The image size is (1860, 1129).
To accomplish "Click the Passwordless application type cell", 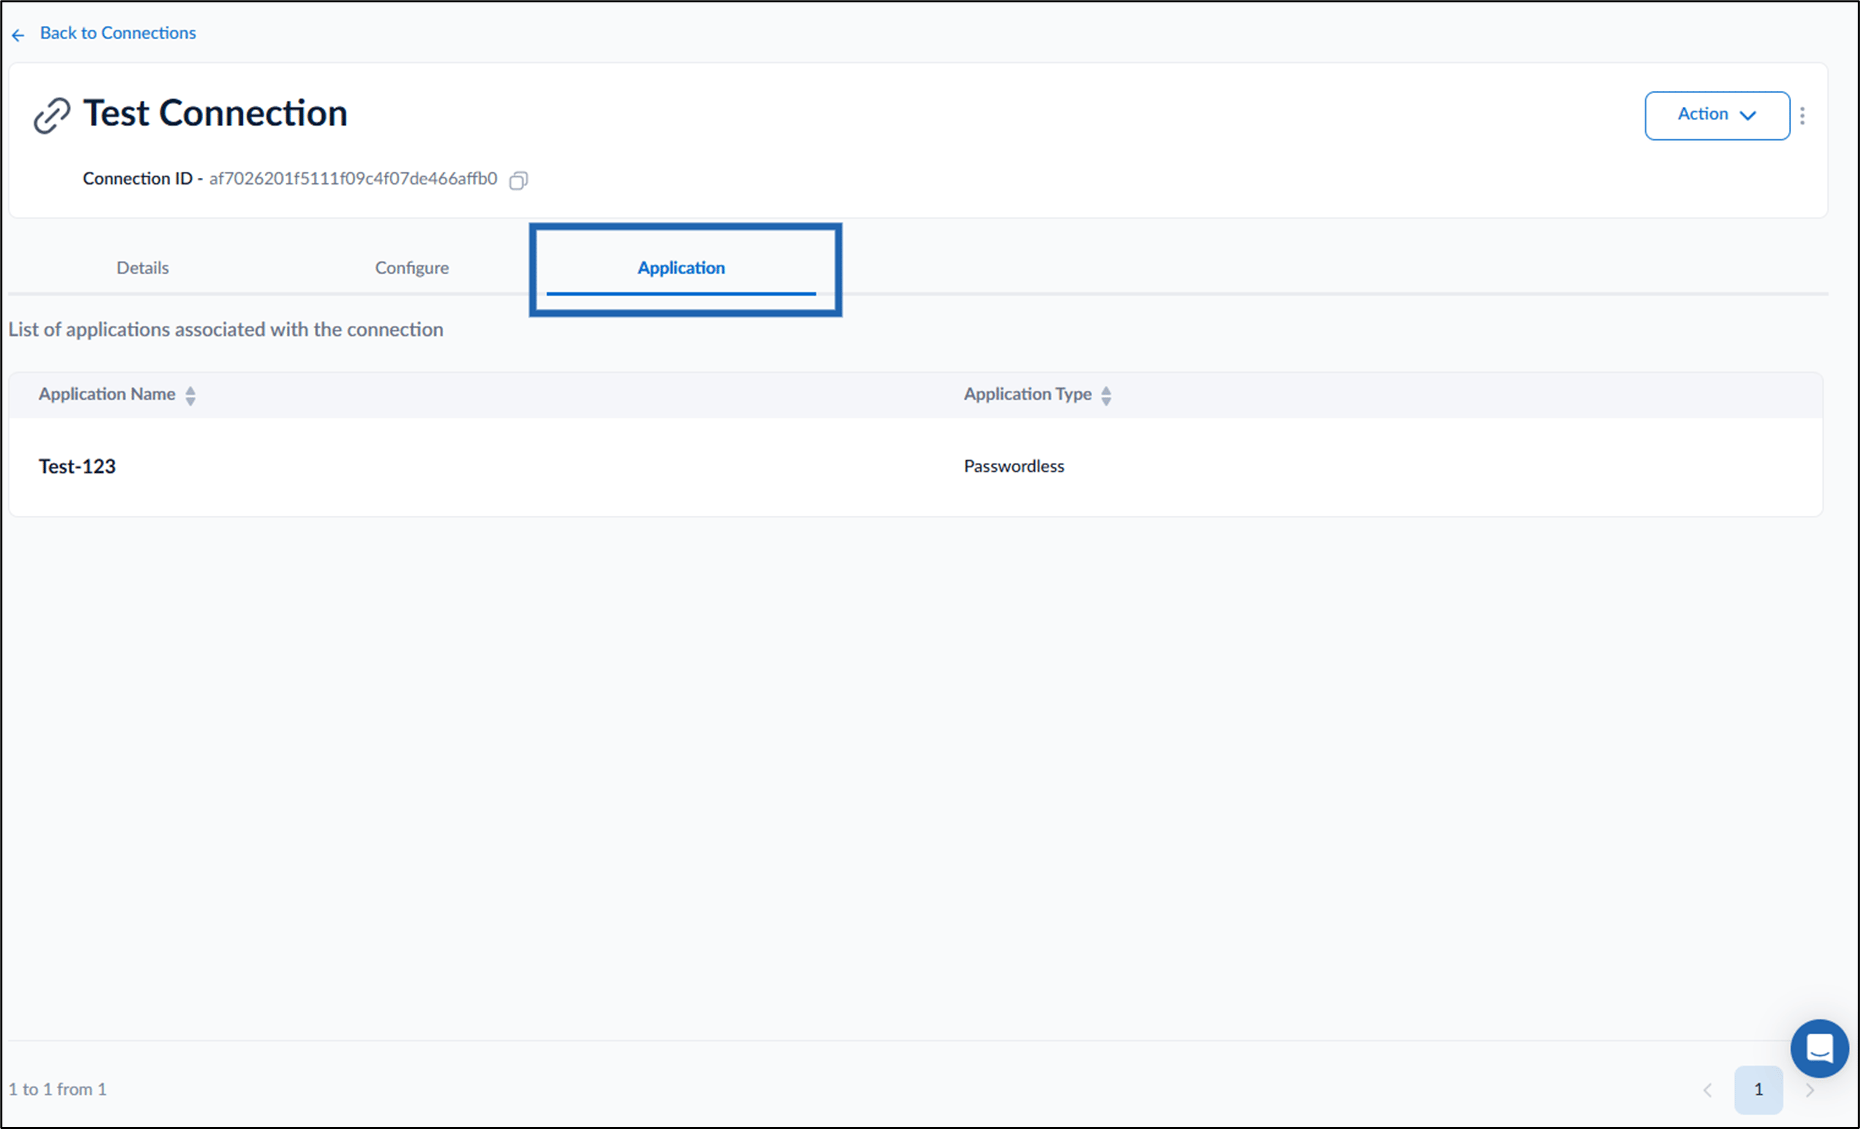I will [1013, 466].
